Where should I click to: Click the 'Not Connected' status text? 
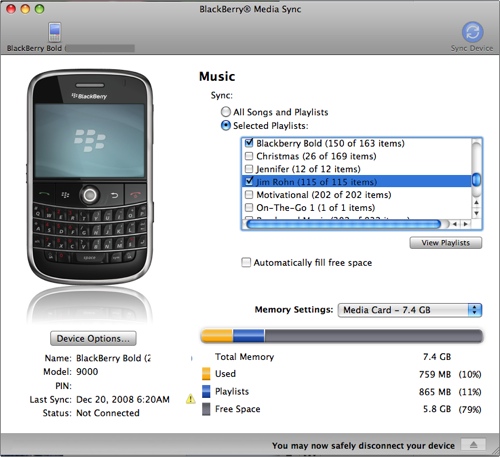click(108, 413)
